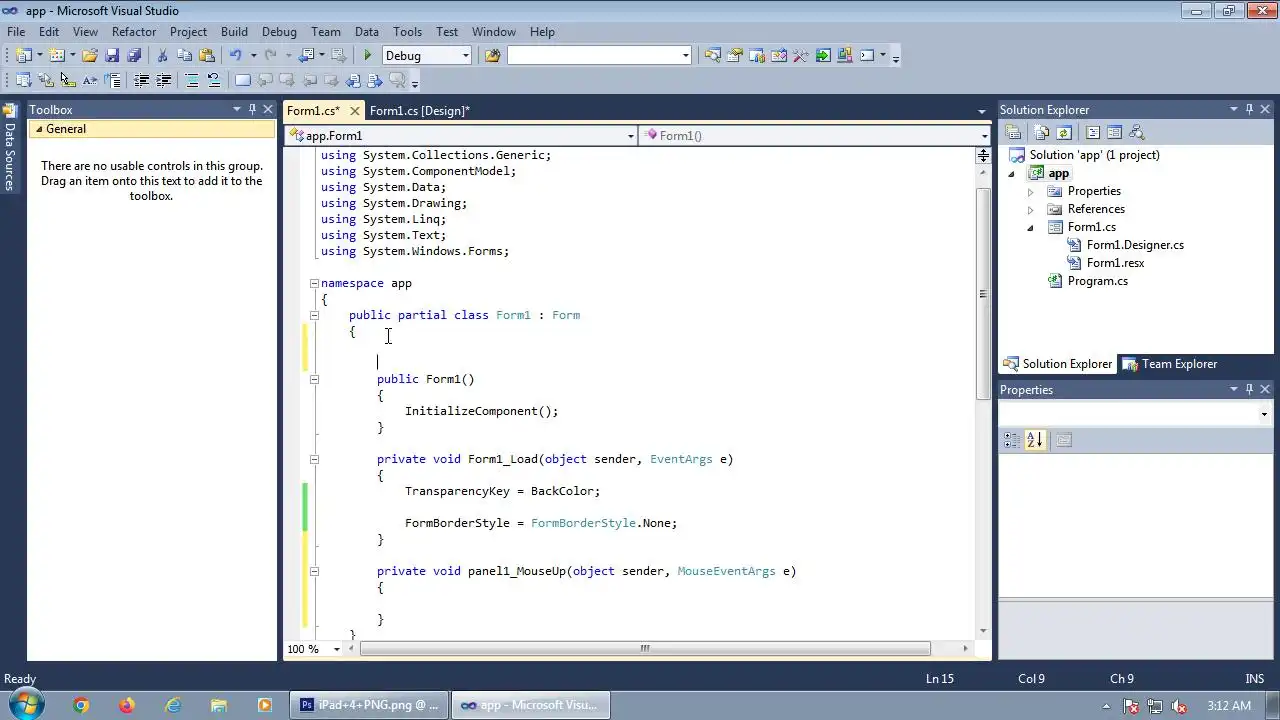Comment out the selected lines icon
The image size is (1280, 720).
point(192,80)
